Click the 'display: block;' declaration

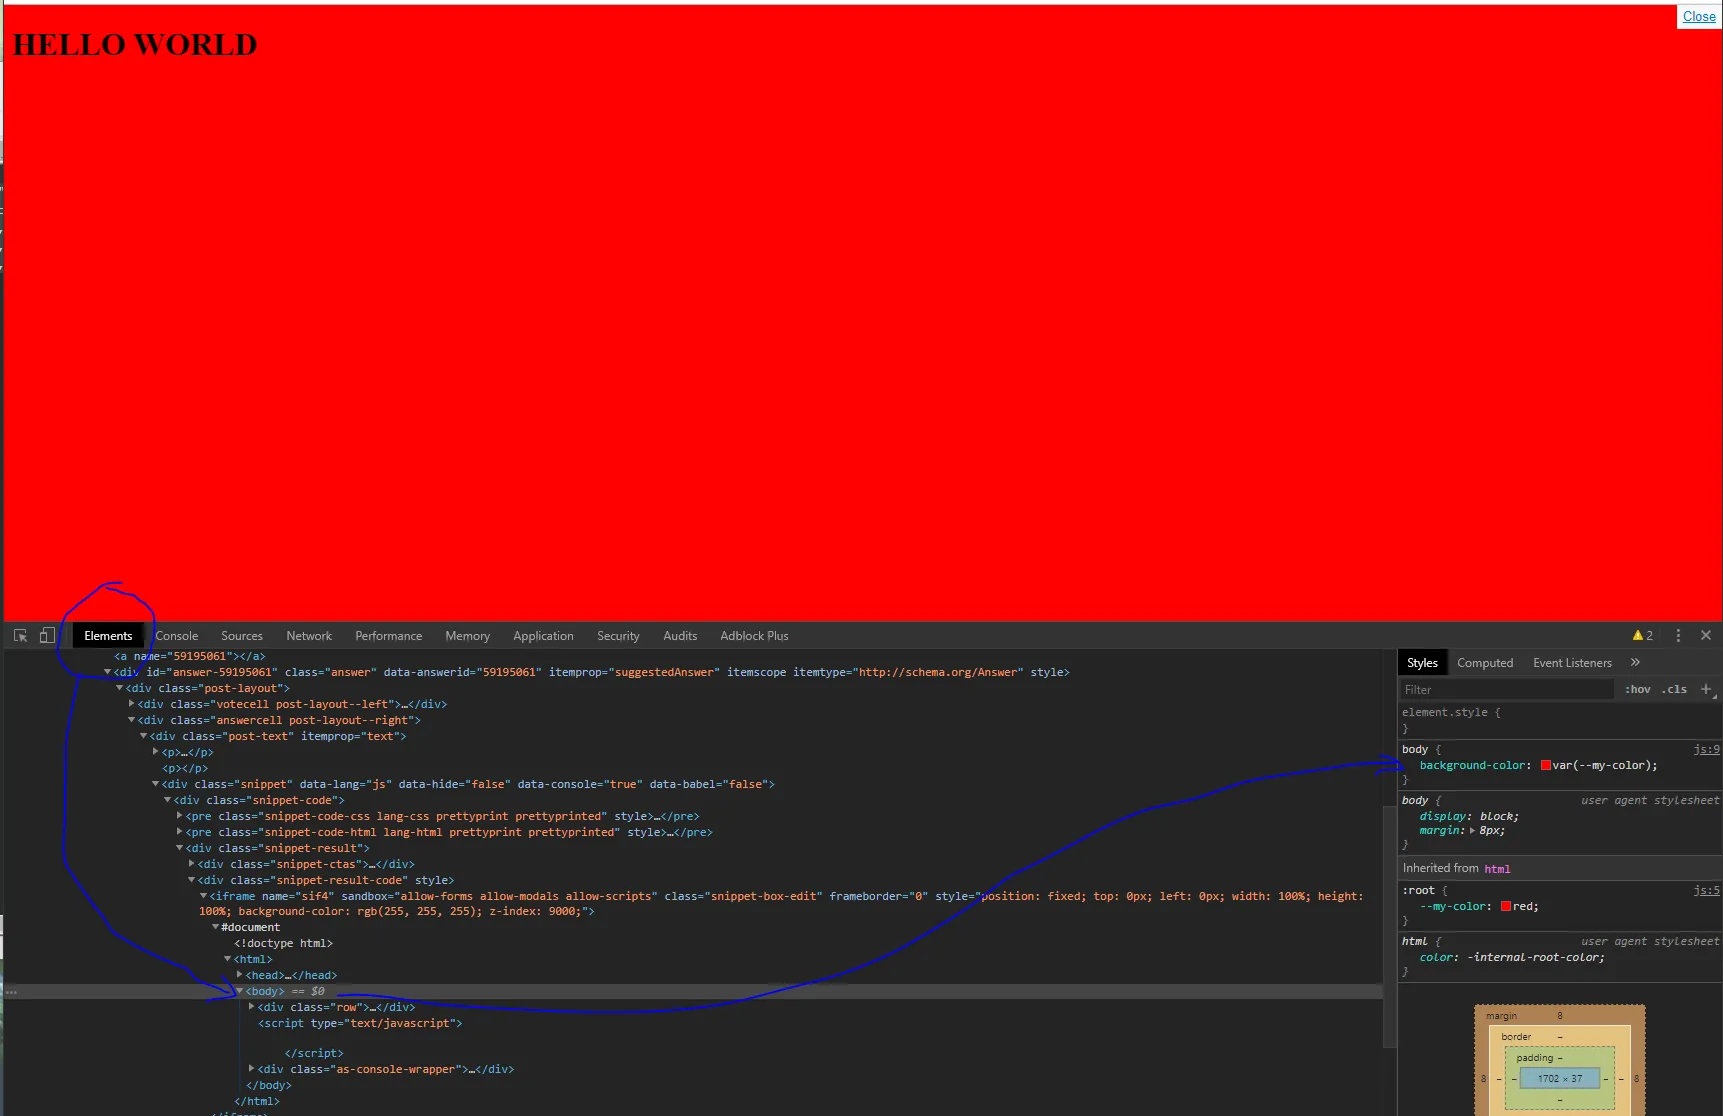[x=1469, y=816]
